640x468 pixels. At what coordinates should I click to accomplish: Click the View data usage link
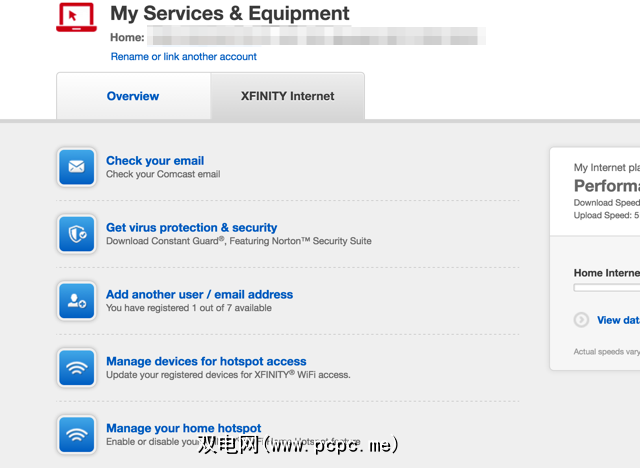(618, 320)
